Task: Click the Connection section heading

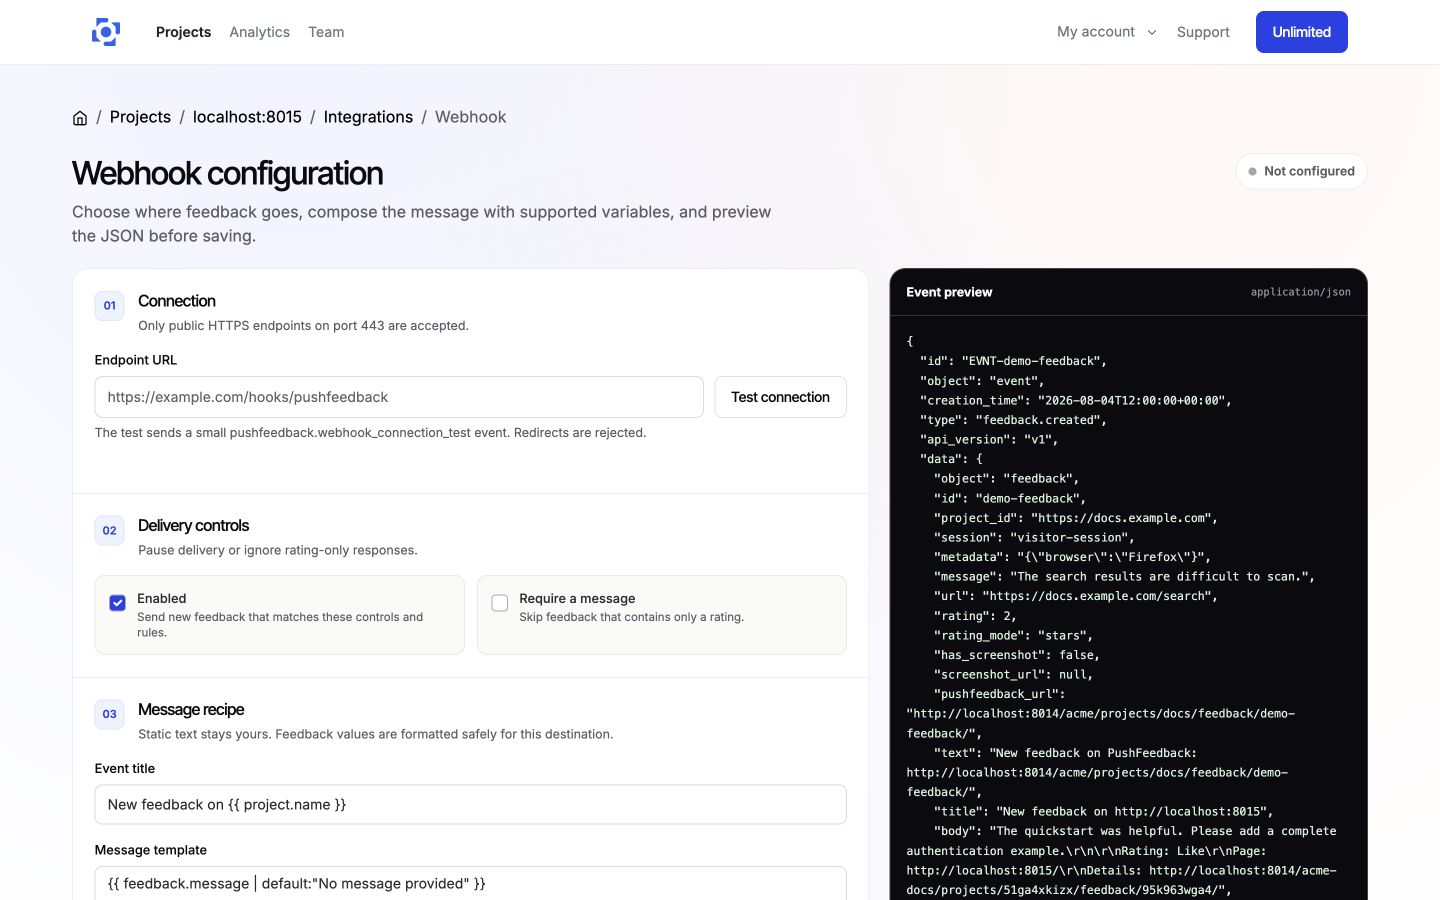Action: click(x=176, y=301)
